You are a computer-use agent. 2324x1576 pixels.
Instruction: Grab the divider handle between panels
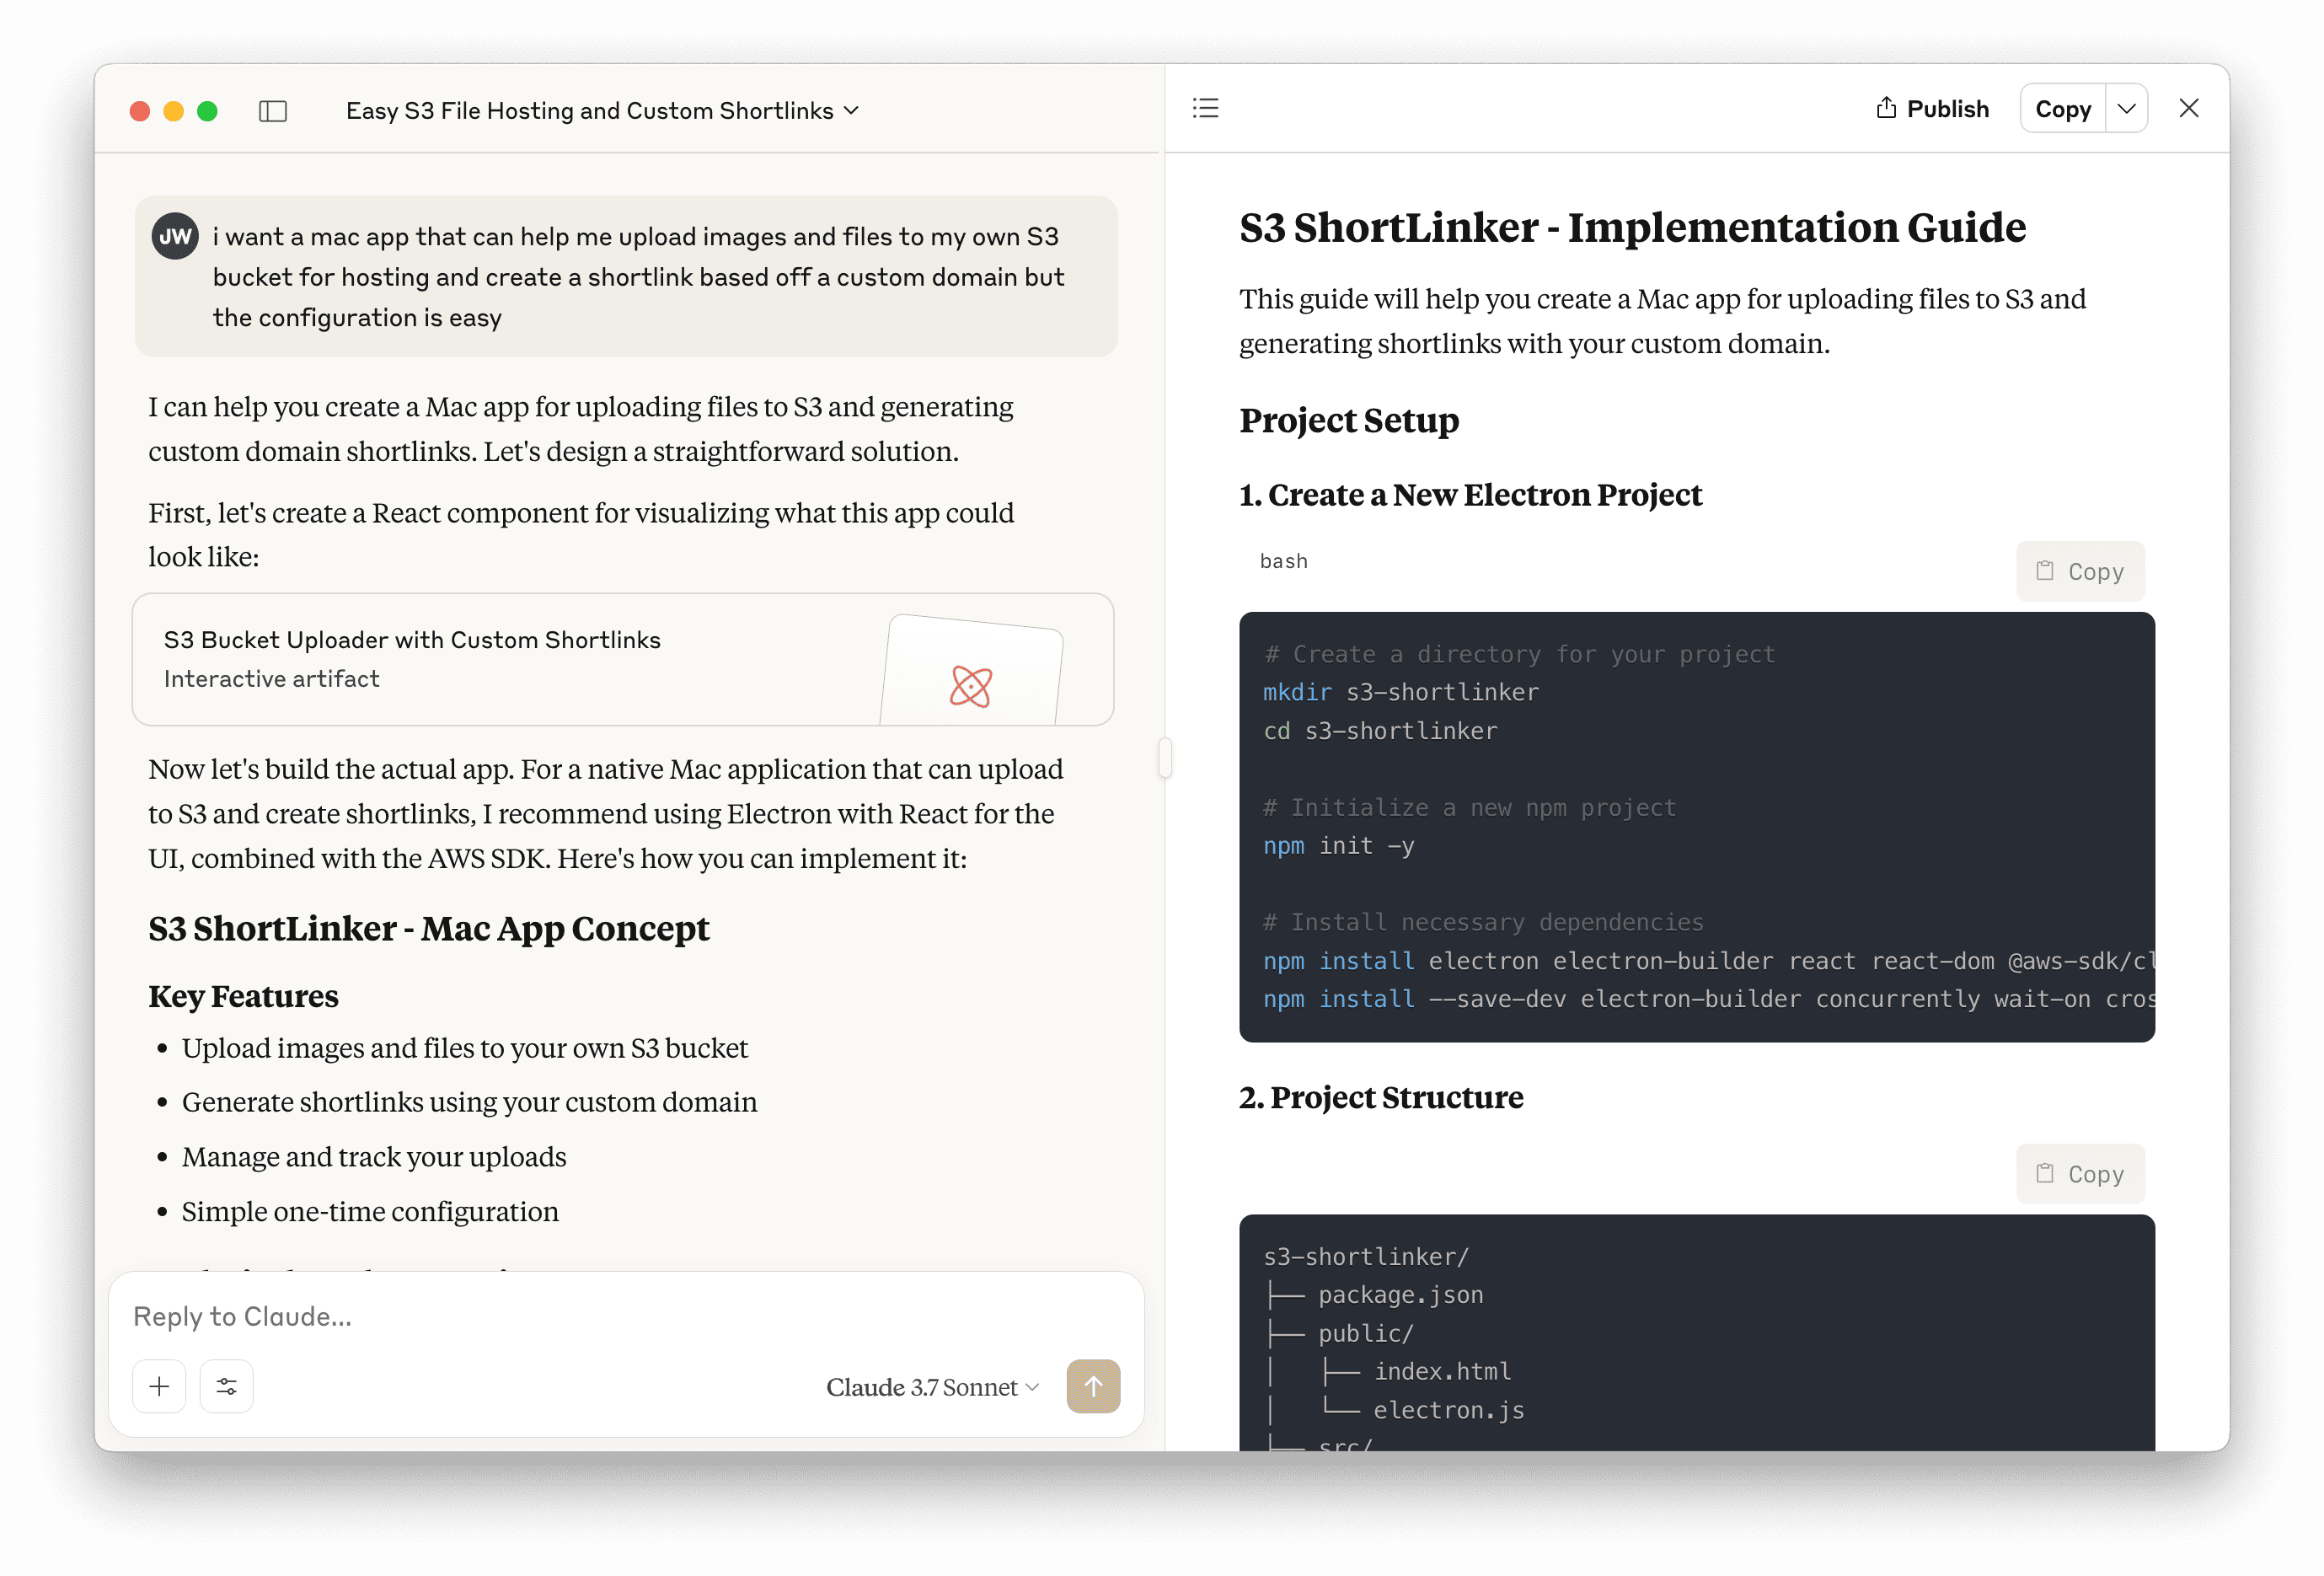1165,757
